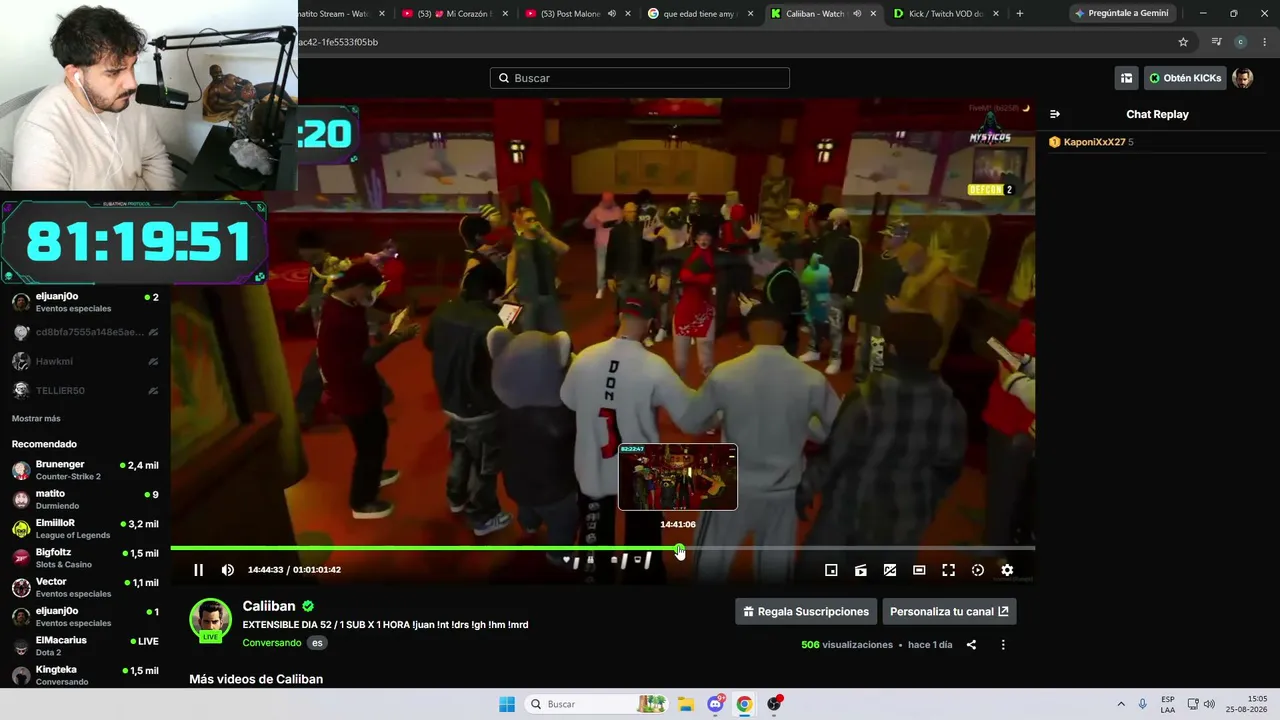The height and width of the screenshot is (720, 1280).
Task: Open ElmiilloR channel in Recomendado
Action: click(x=85, y=528)
